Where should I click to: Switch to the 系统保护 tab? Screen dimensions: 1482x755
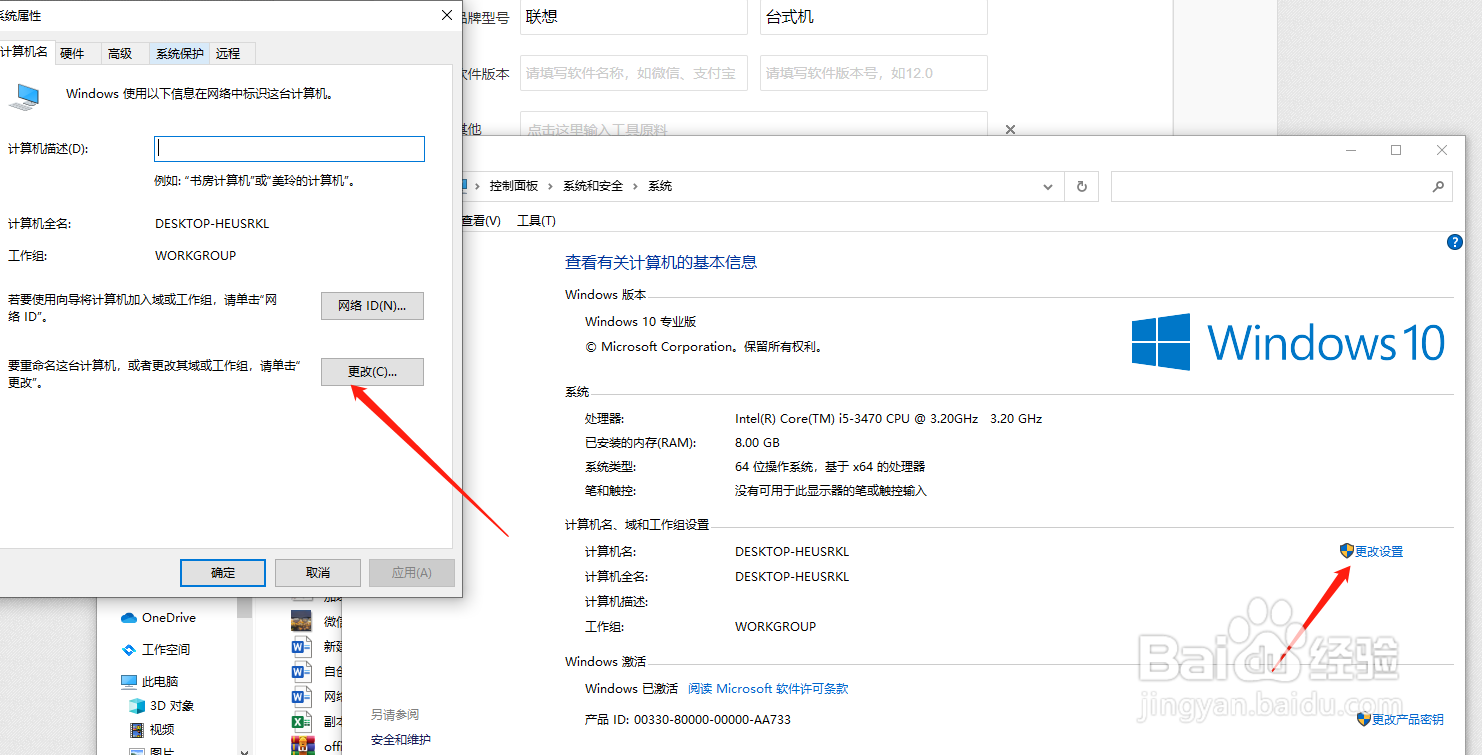point(180,54)
